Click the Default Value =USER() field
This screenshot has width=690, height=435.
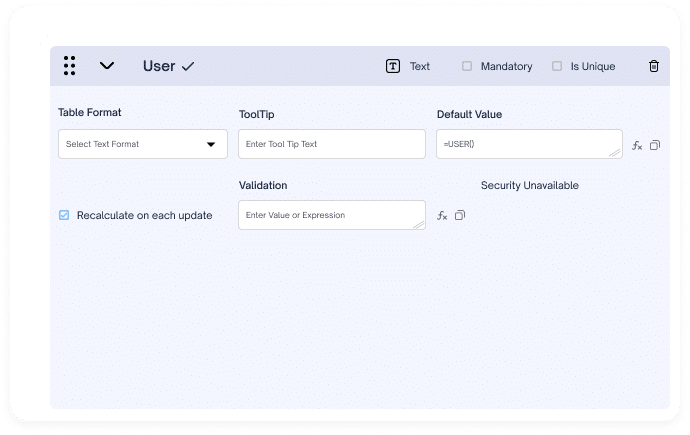point(529,144)
